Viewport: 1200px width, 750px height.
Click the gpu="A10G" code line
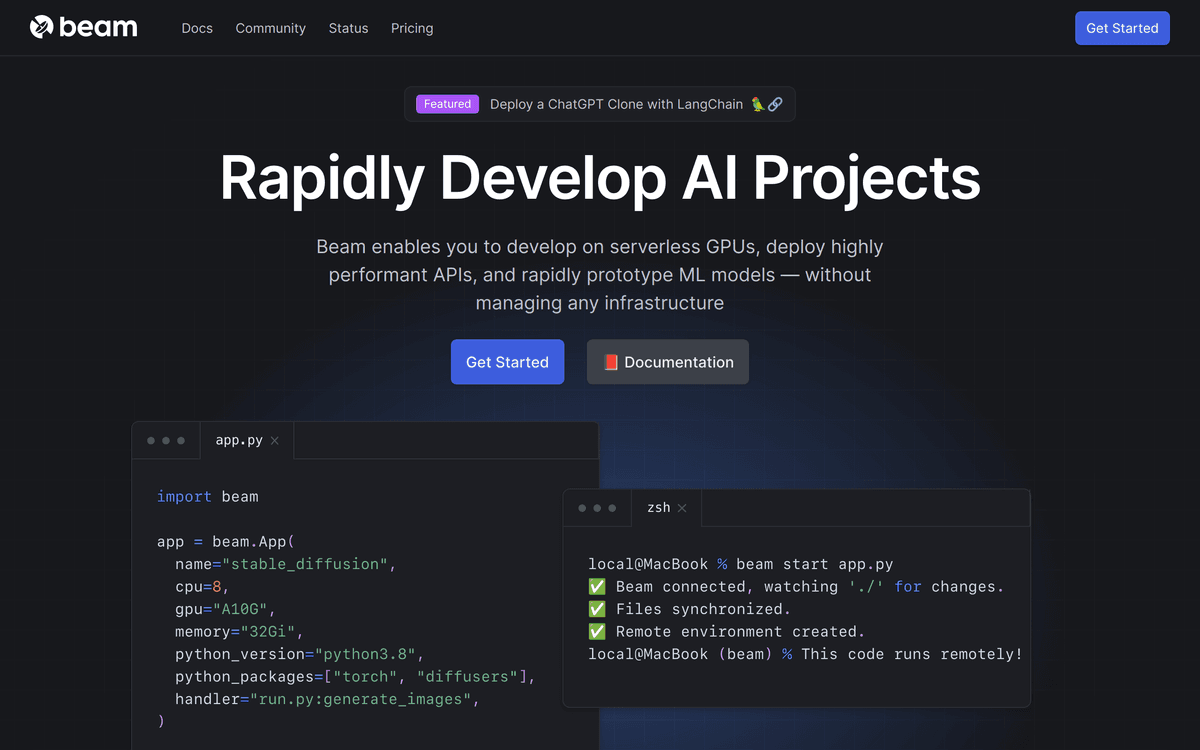[x=225, y=609]
